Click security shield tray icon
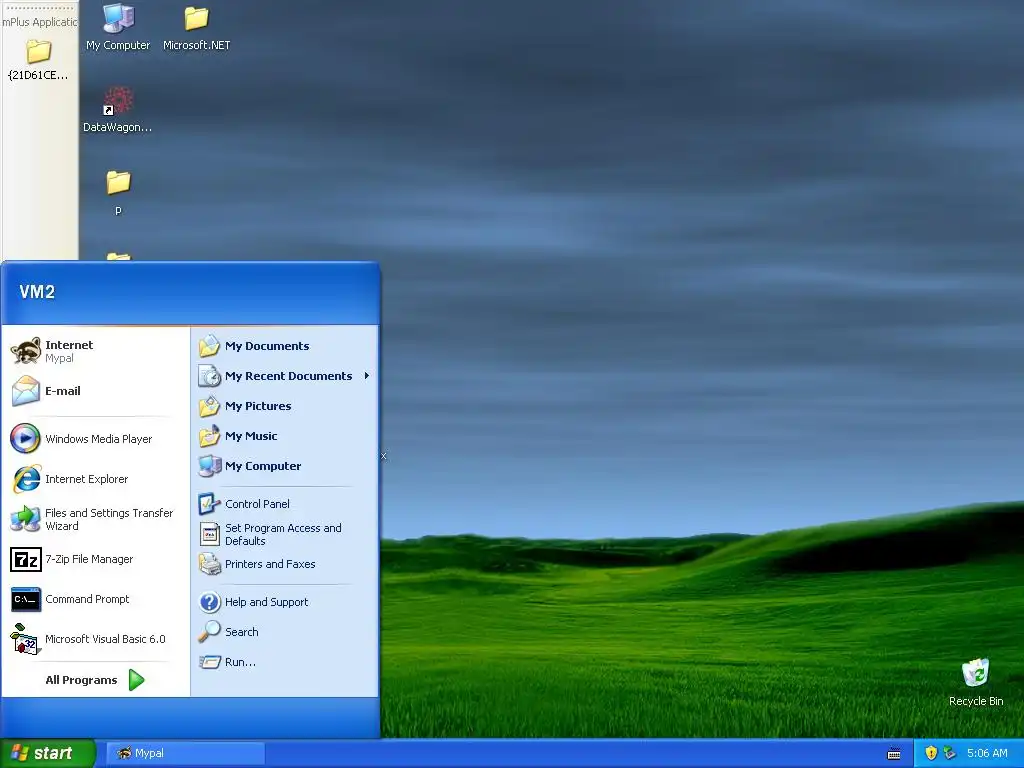1024x768 pixels. click(x=931, y=753)
